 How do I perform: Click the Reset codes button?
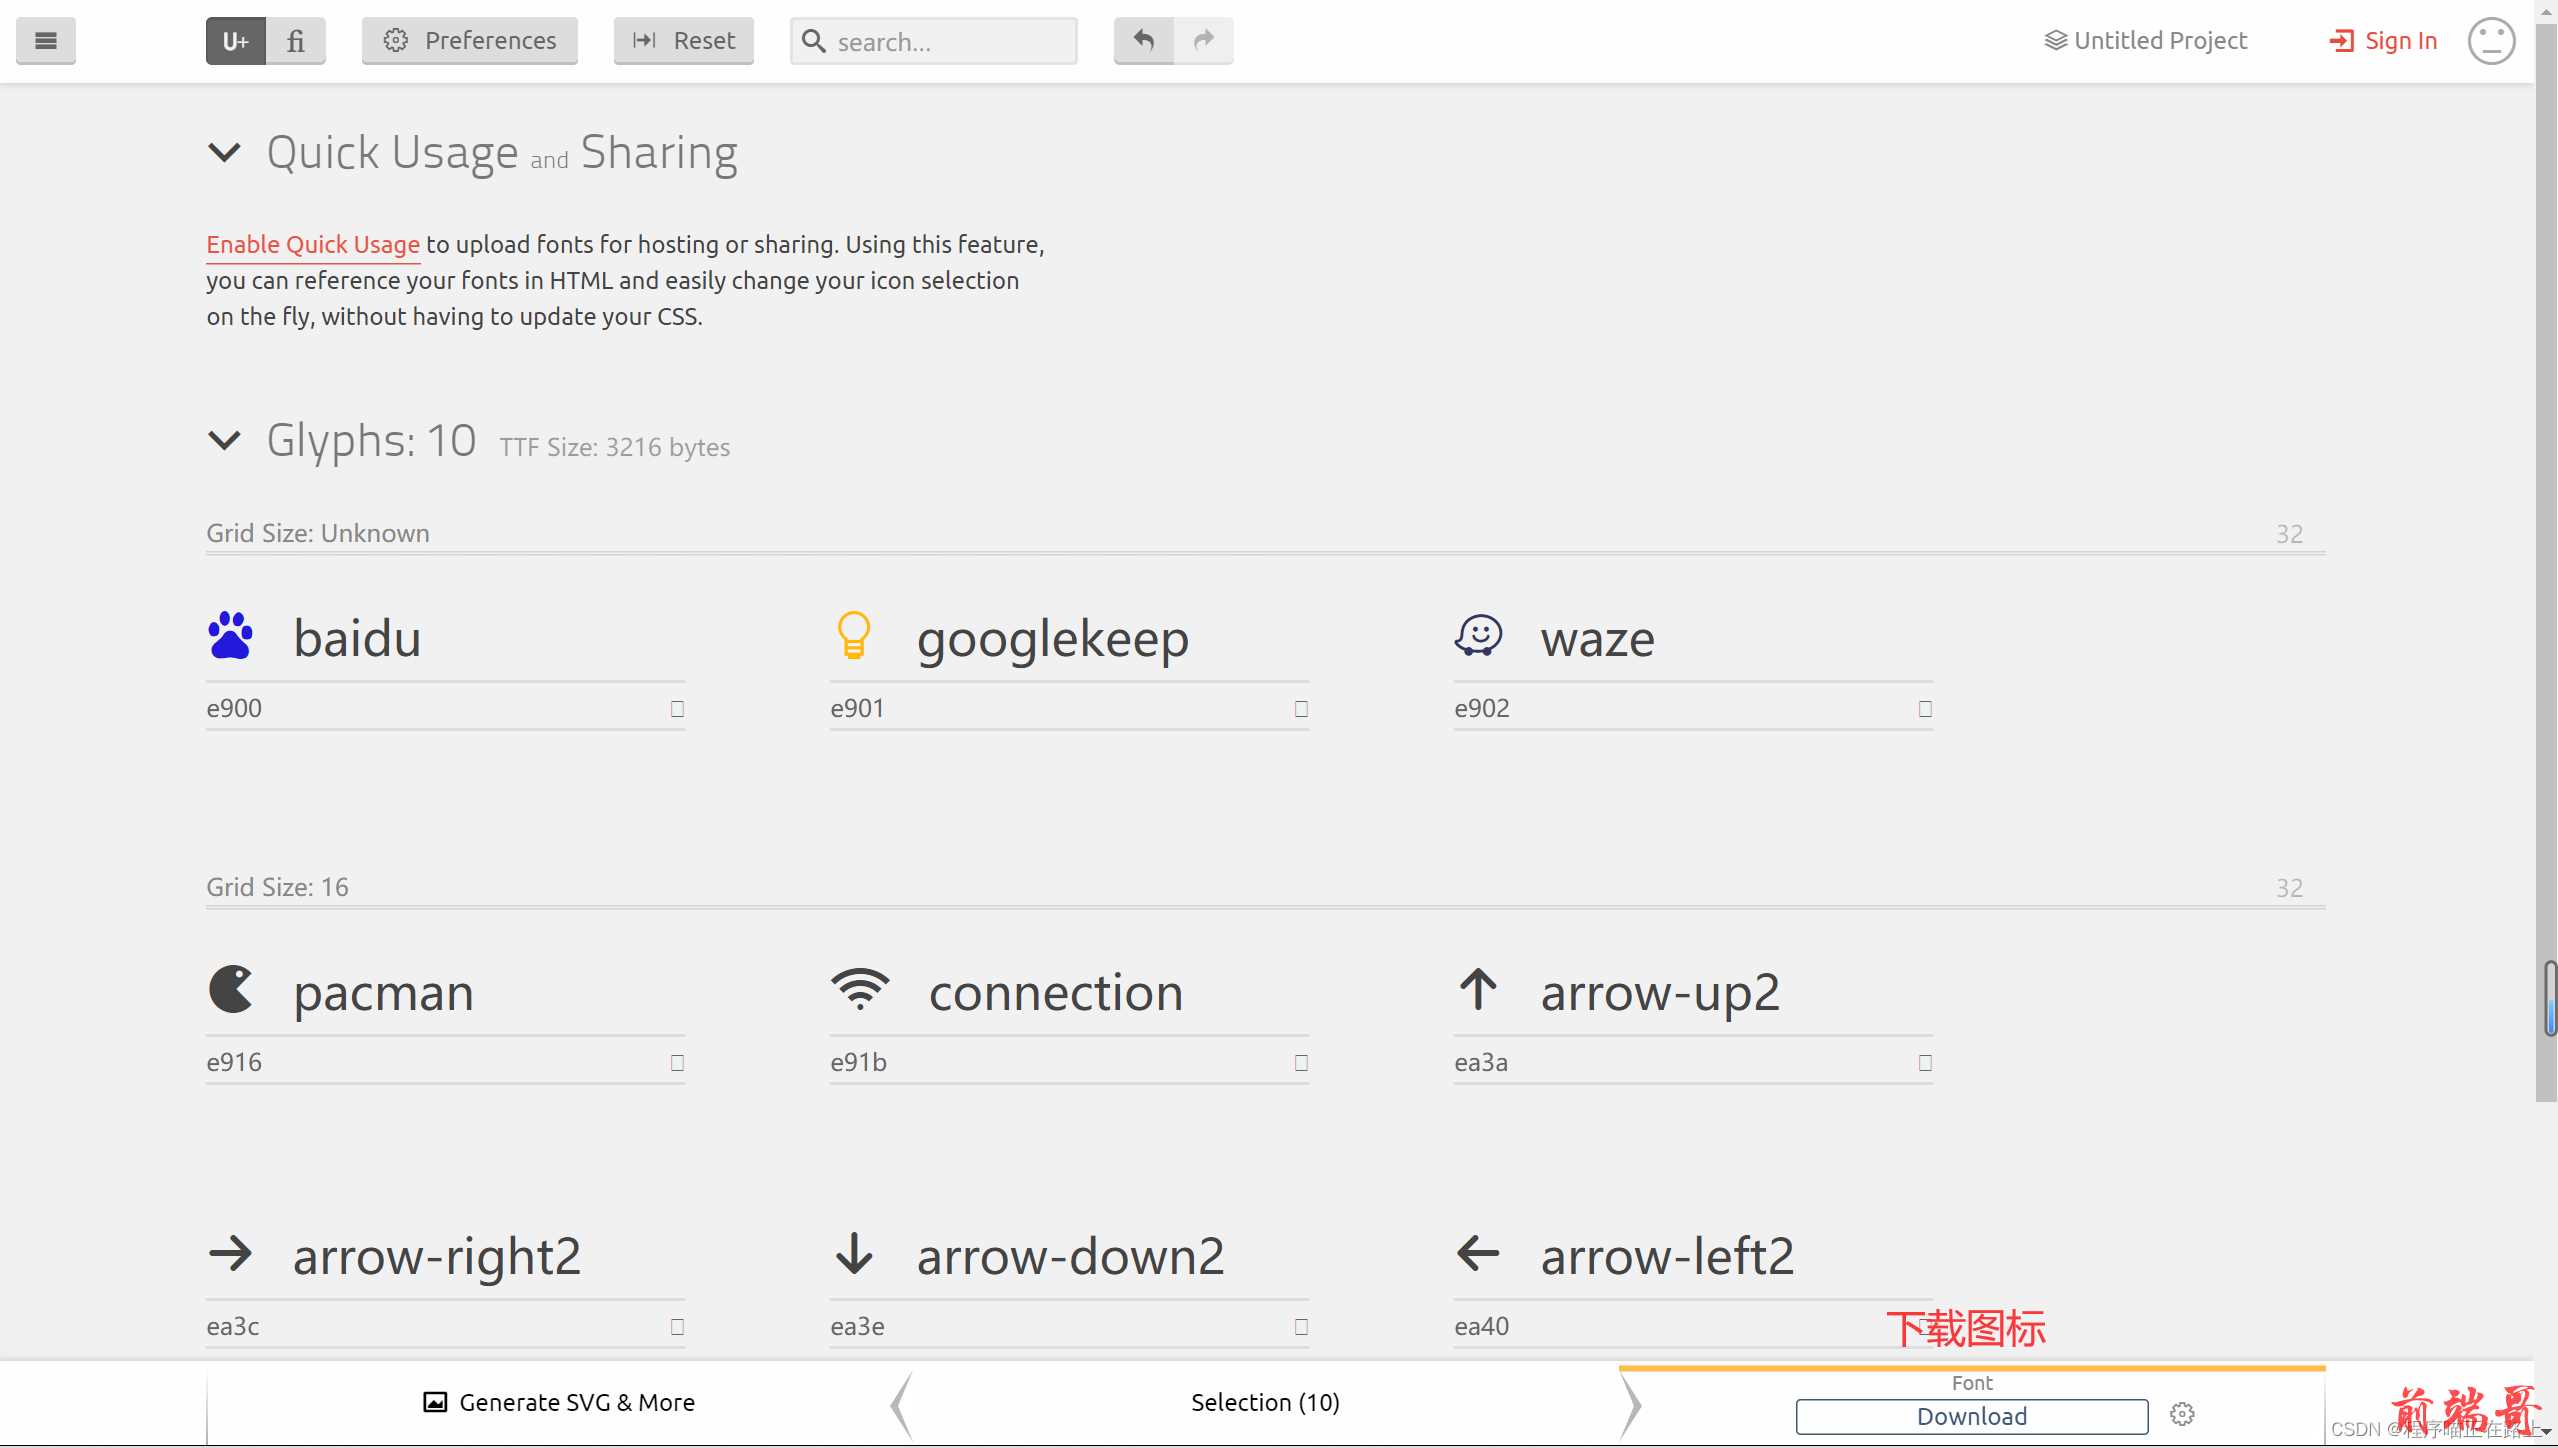[684, 41]
